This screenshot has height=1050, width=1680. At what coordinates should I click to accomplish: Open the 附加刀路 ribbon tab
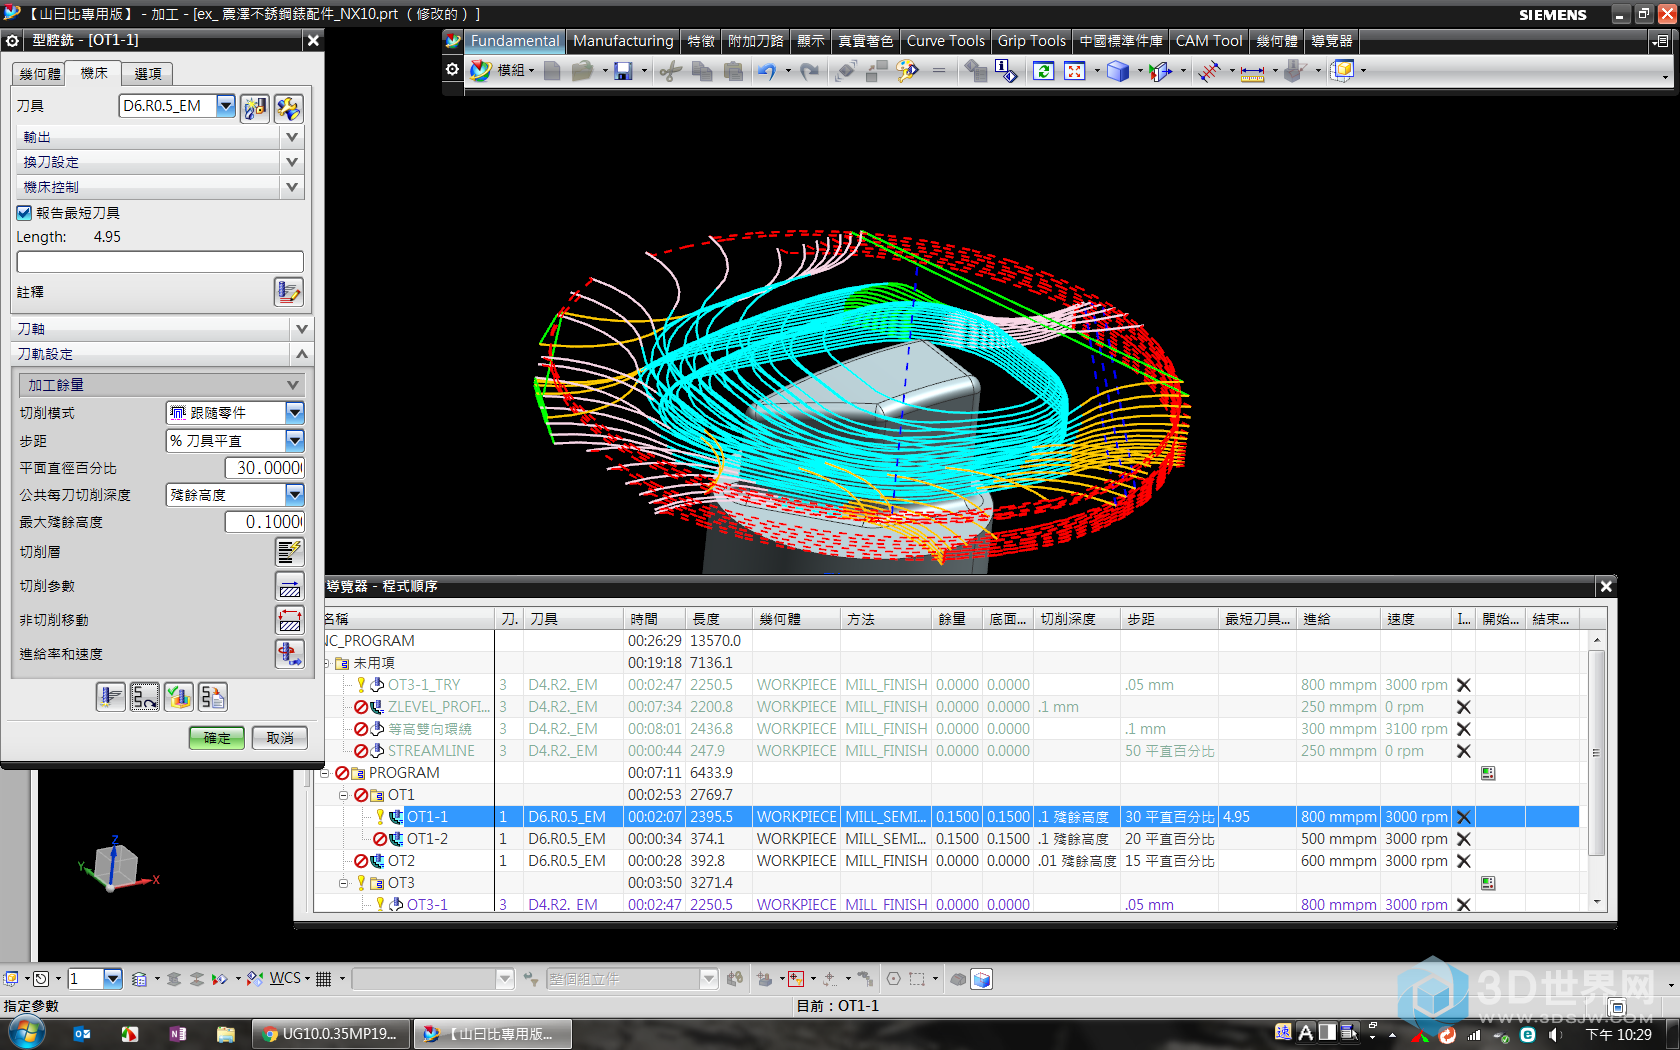(x=755, y=41)
